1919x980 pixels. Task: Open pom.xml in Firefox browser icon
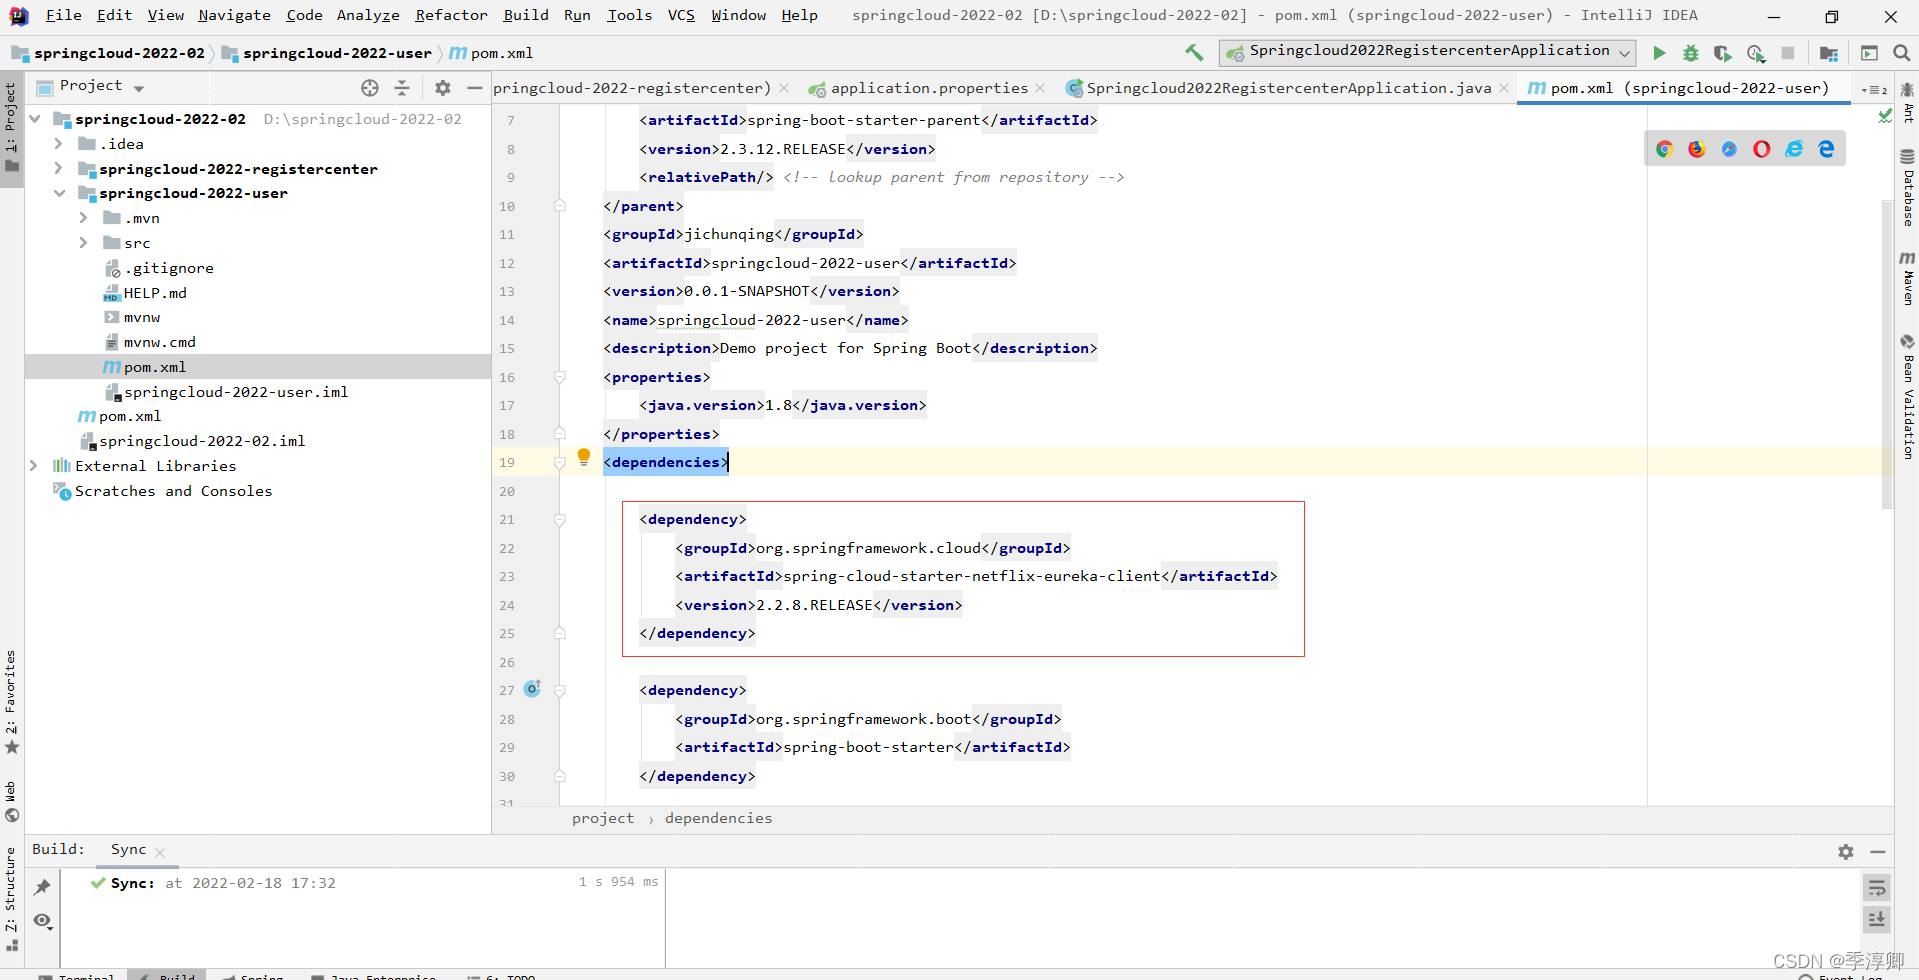pyautogui.click(x=1697, y=149)
